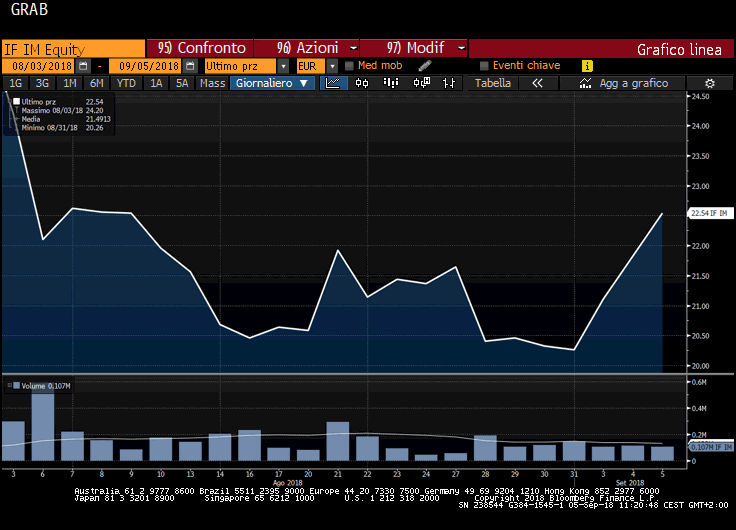Select the line chart type icon

(334, 83)
